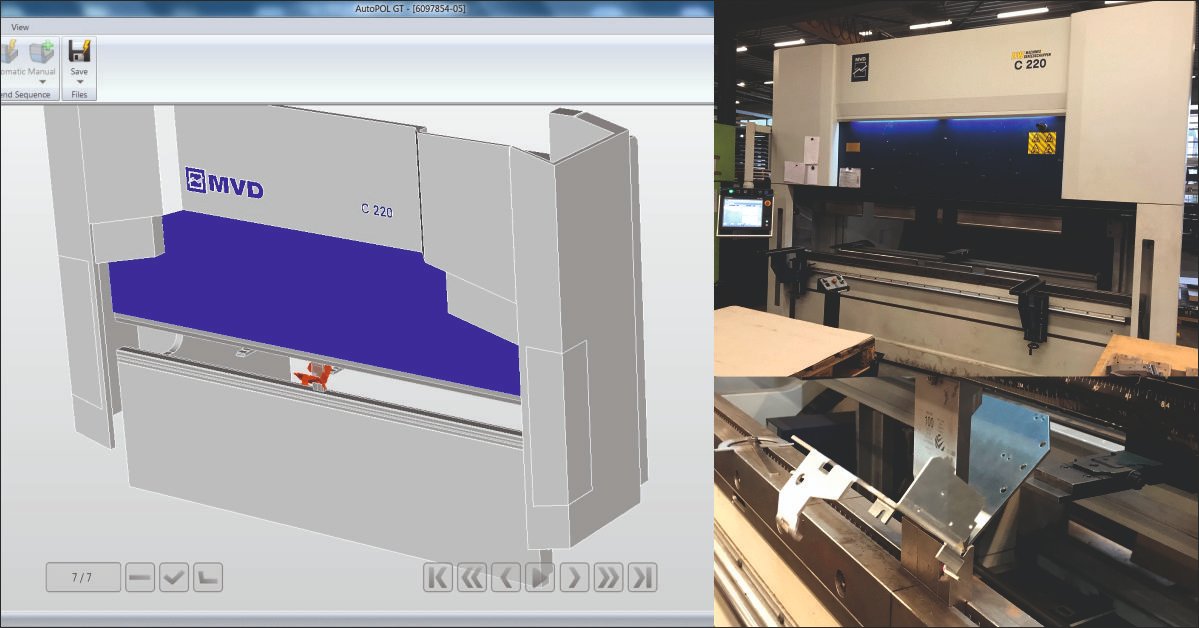The width and height of the screenshot is (1199, 628).
Task: Jump to the first bend step
Action: coord(437,578)
